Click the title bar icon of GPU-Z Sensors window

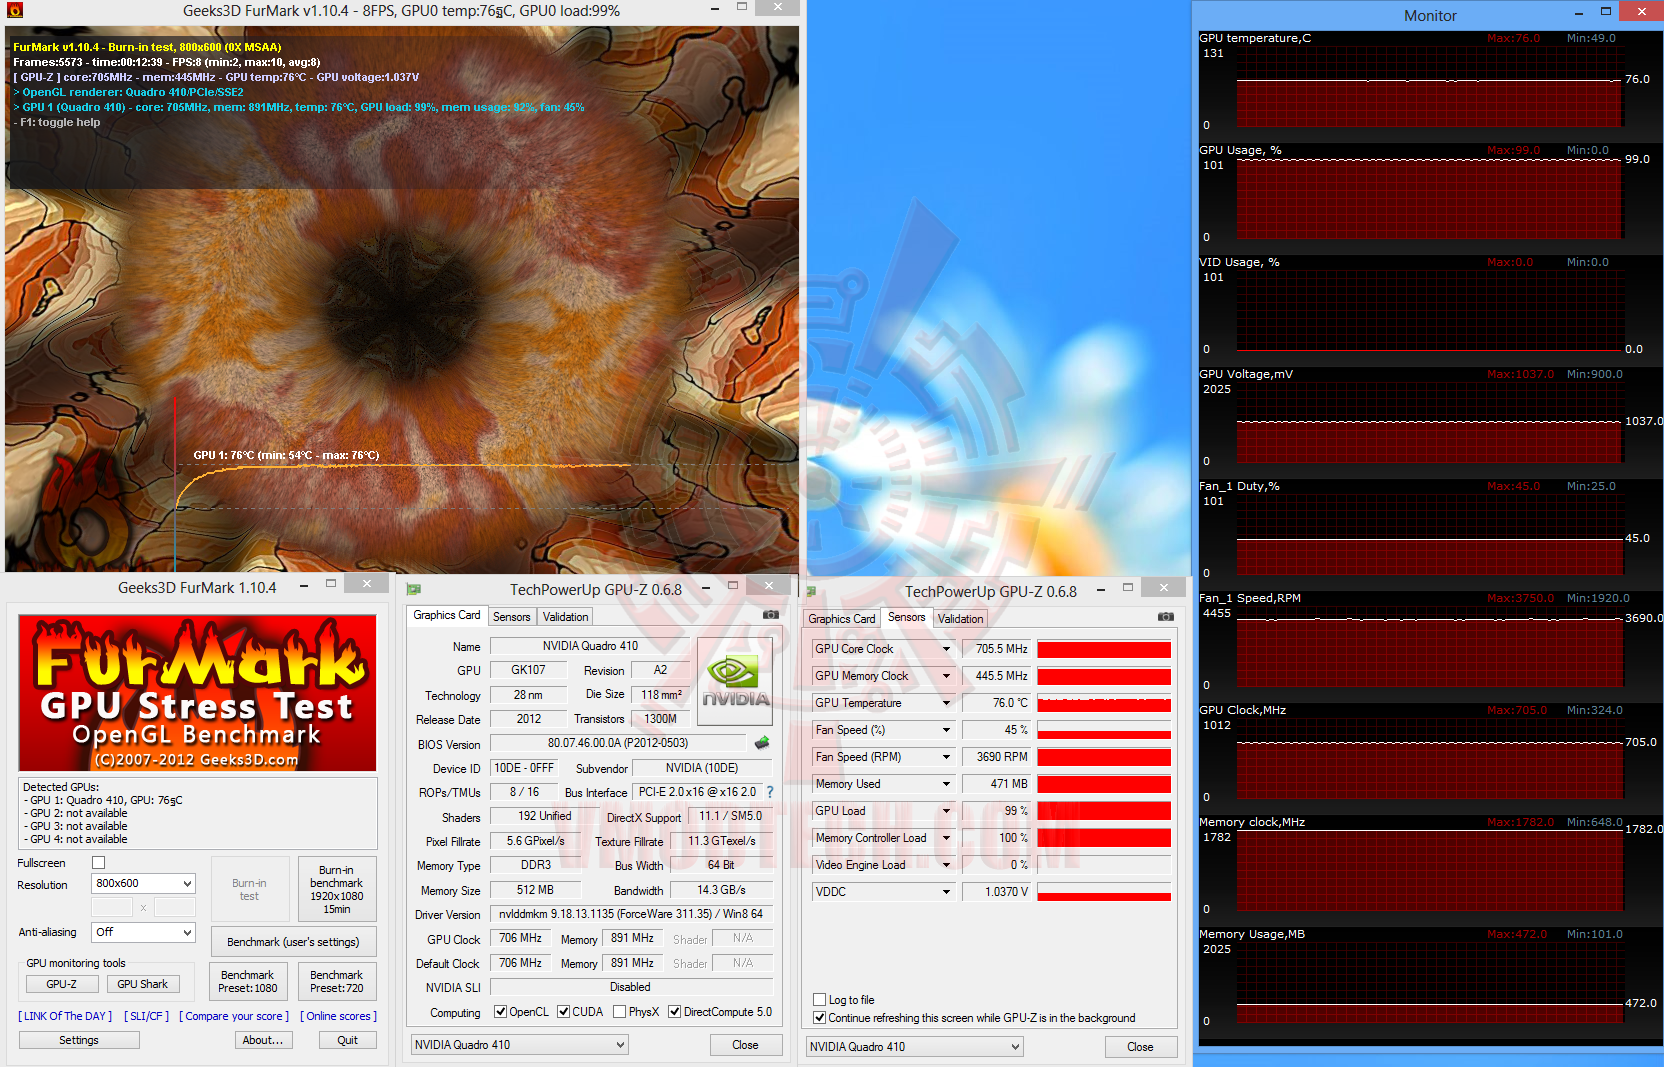pos(812,592)
